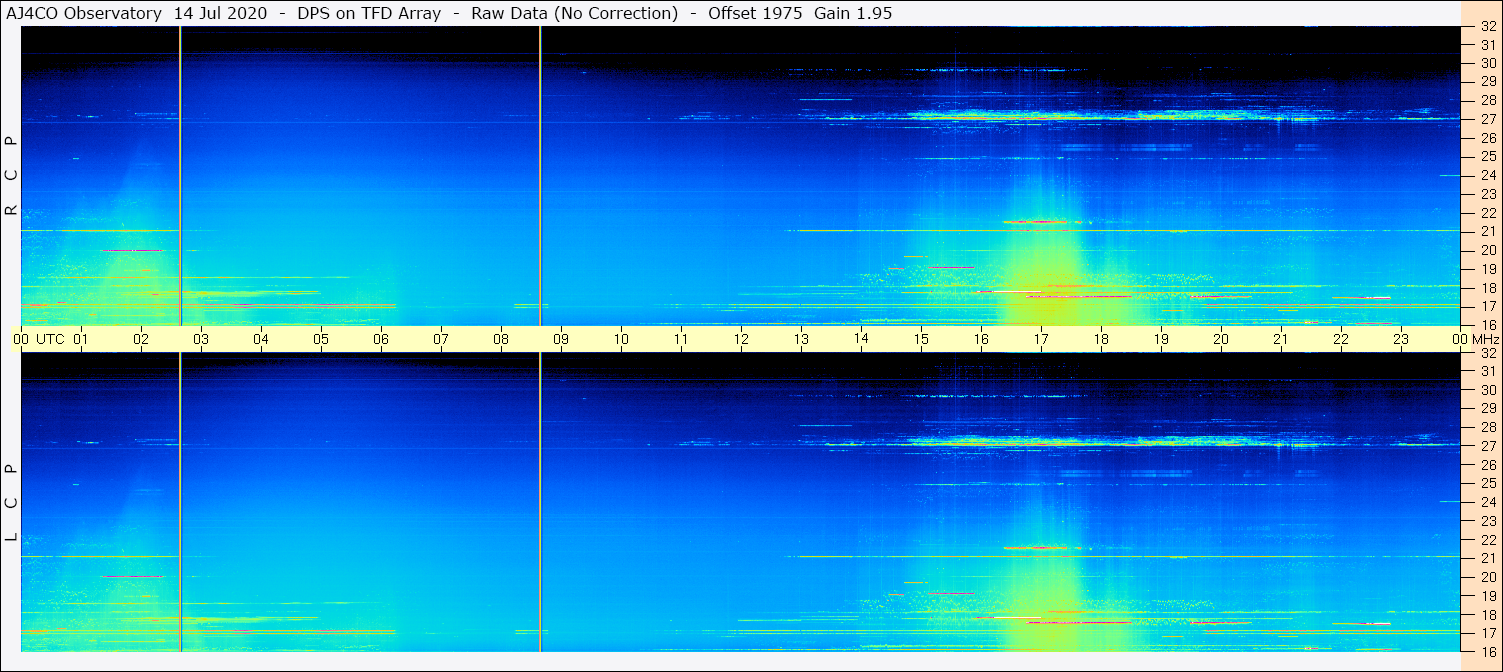Select hour "15" on the time axis
This screenshot has height=672, width=1503.
921,339
